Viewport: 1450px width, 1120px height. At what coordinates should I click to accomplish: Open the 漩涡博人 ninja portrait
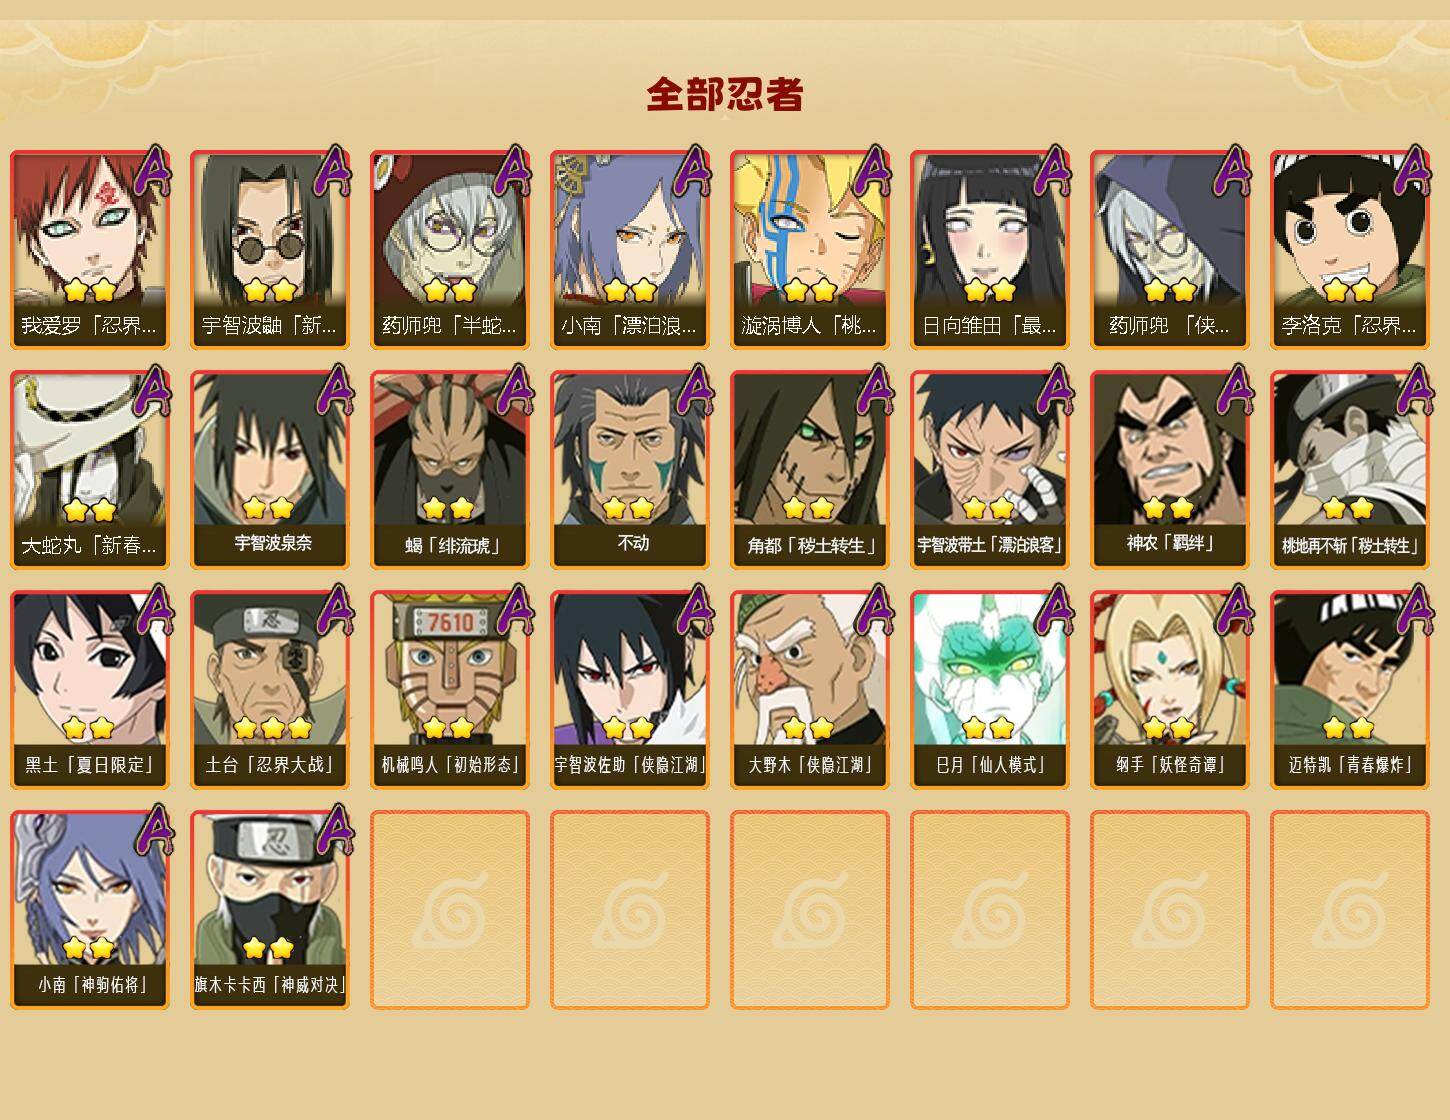click(x=810, y=250)
